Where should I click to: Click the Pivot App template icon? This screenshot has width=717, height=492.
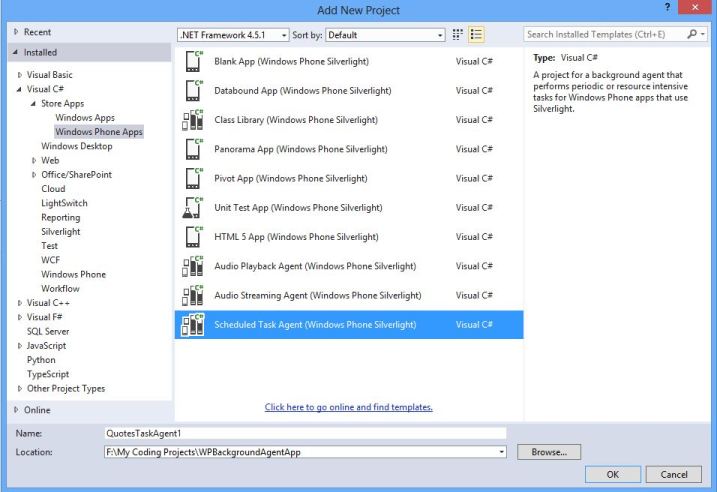pyautogui.click(x=193, y=178)
